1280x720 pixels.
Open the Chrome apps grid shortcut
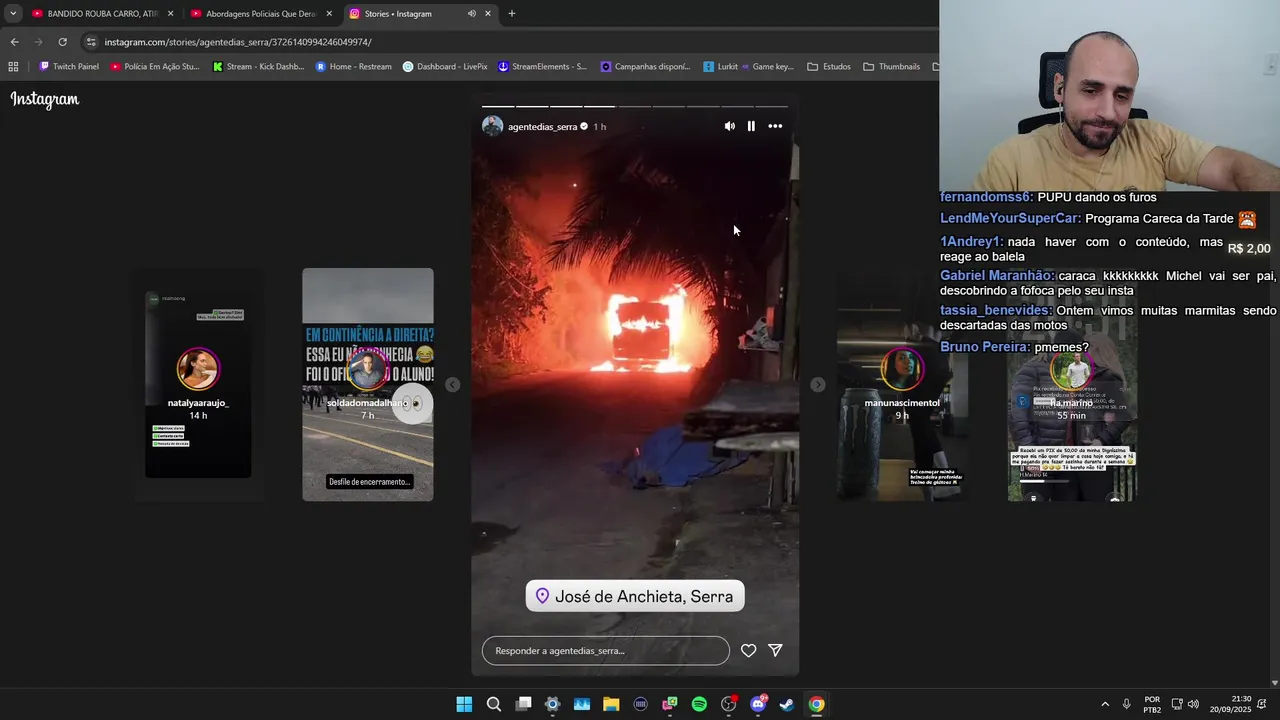13,67
